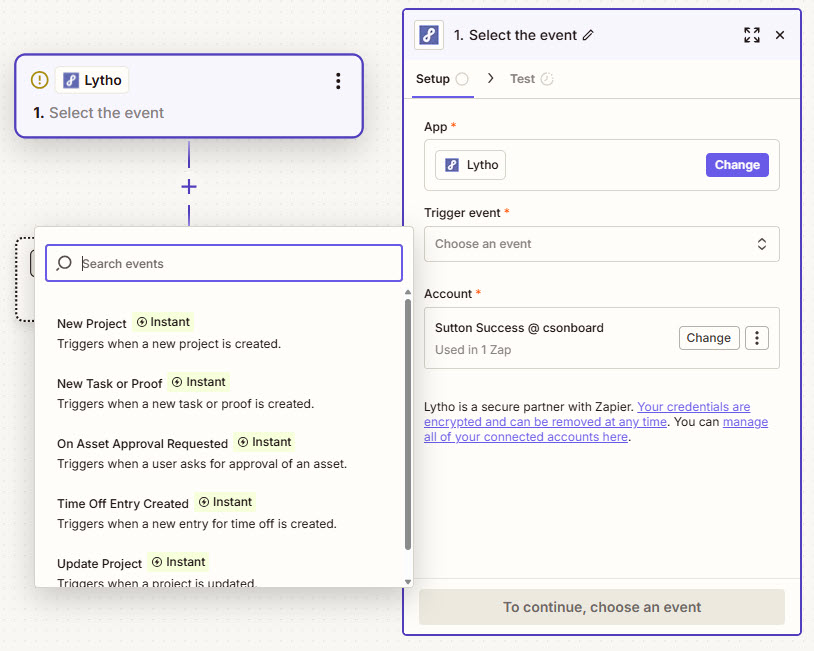Click the scroll down arrow of the event list
Screen dimensions: 814x651
(408, 582)
